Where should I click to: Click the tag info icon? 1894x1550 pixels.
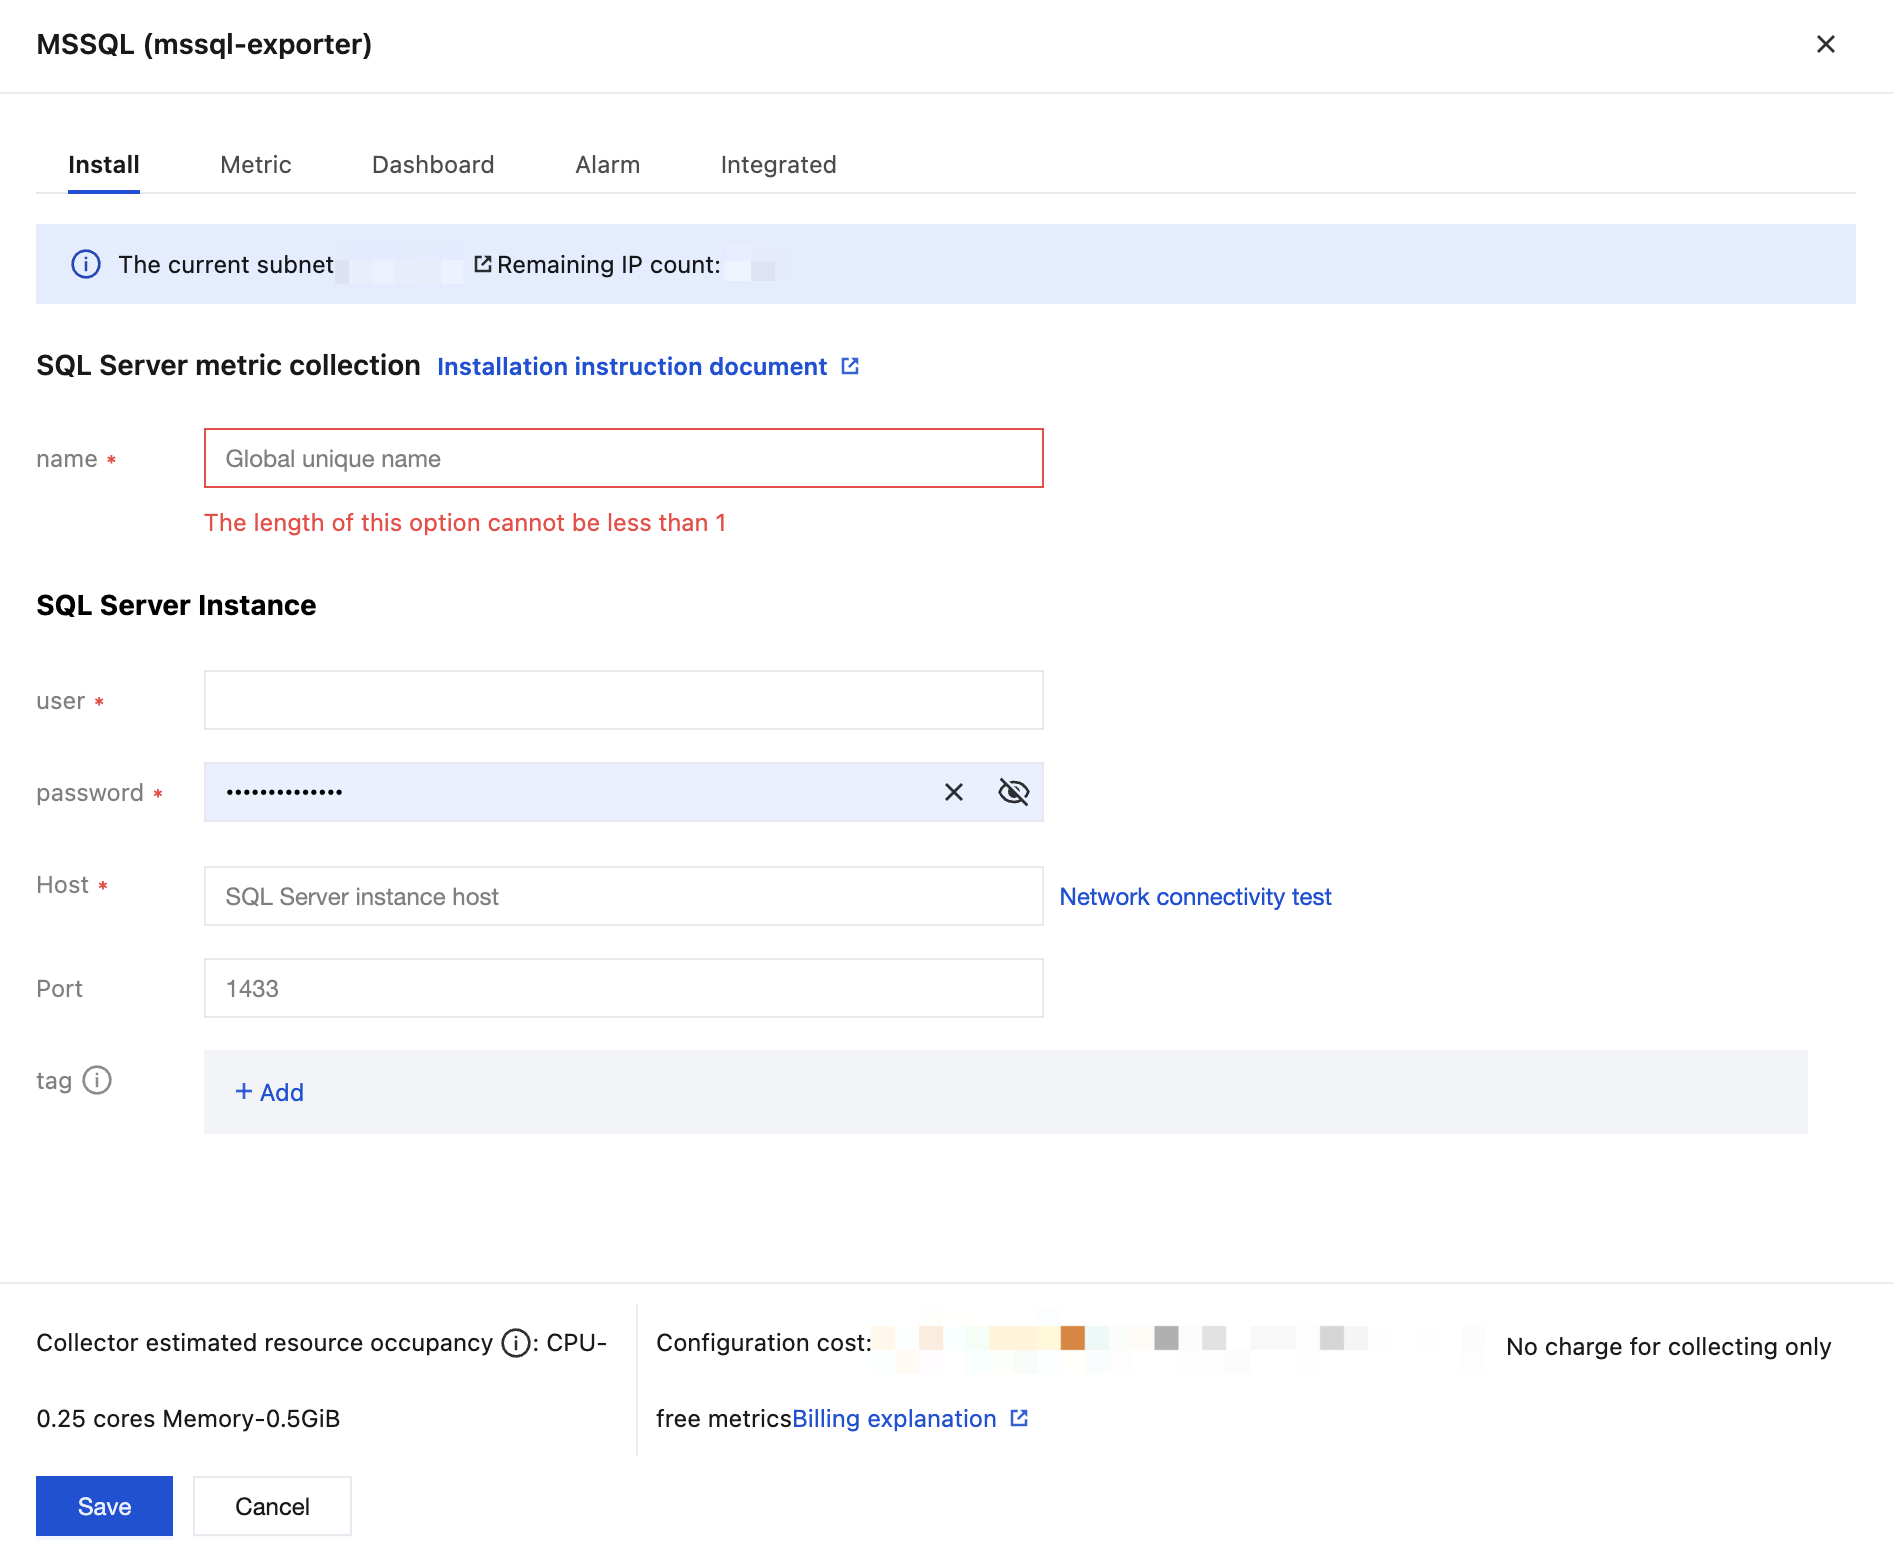click(97, 1080)
